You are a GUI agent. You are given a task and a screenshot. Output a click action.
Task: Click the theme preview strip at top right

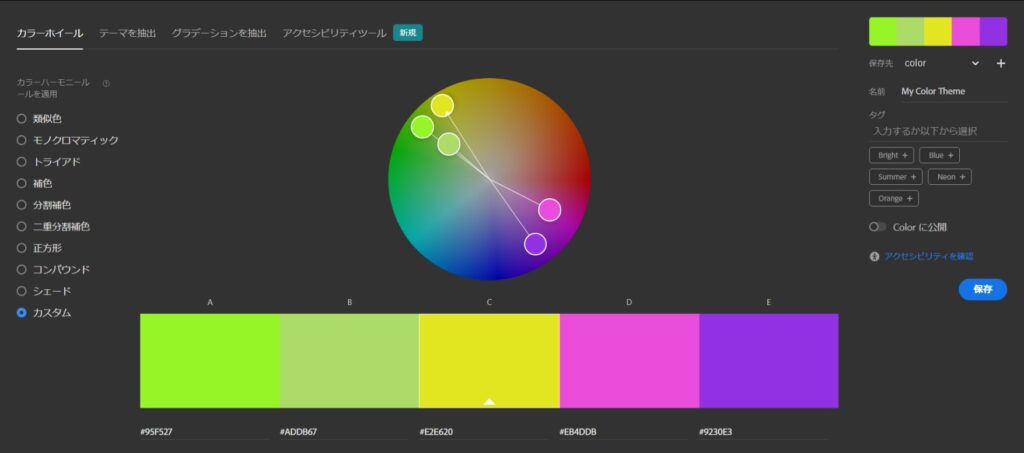(x=938, y=32)
